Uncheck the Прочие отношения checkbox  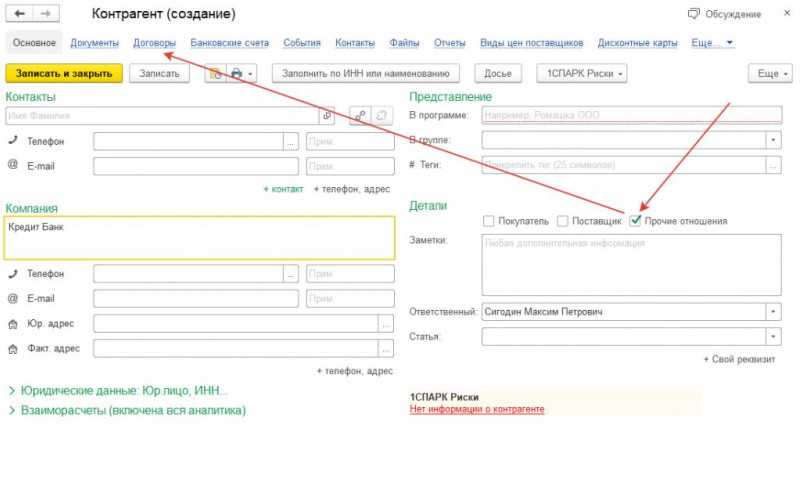click(x=635, y=221)
